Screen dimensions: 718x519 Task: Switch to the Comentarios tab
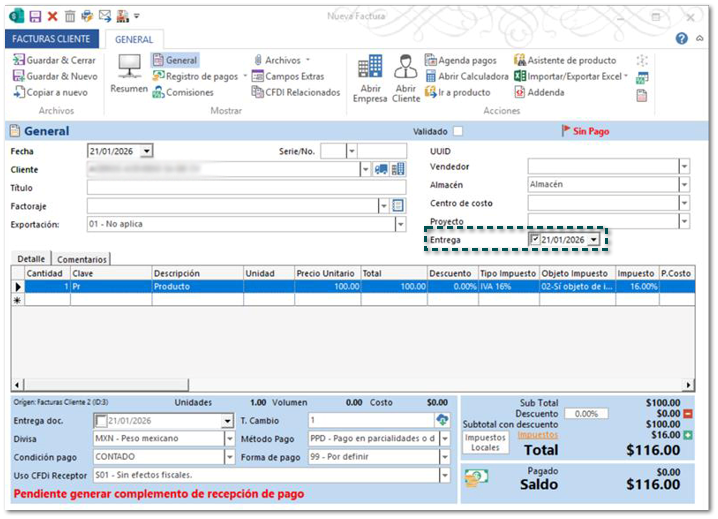coord(81,259)
